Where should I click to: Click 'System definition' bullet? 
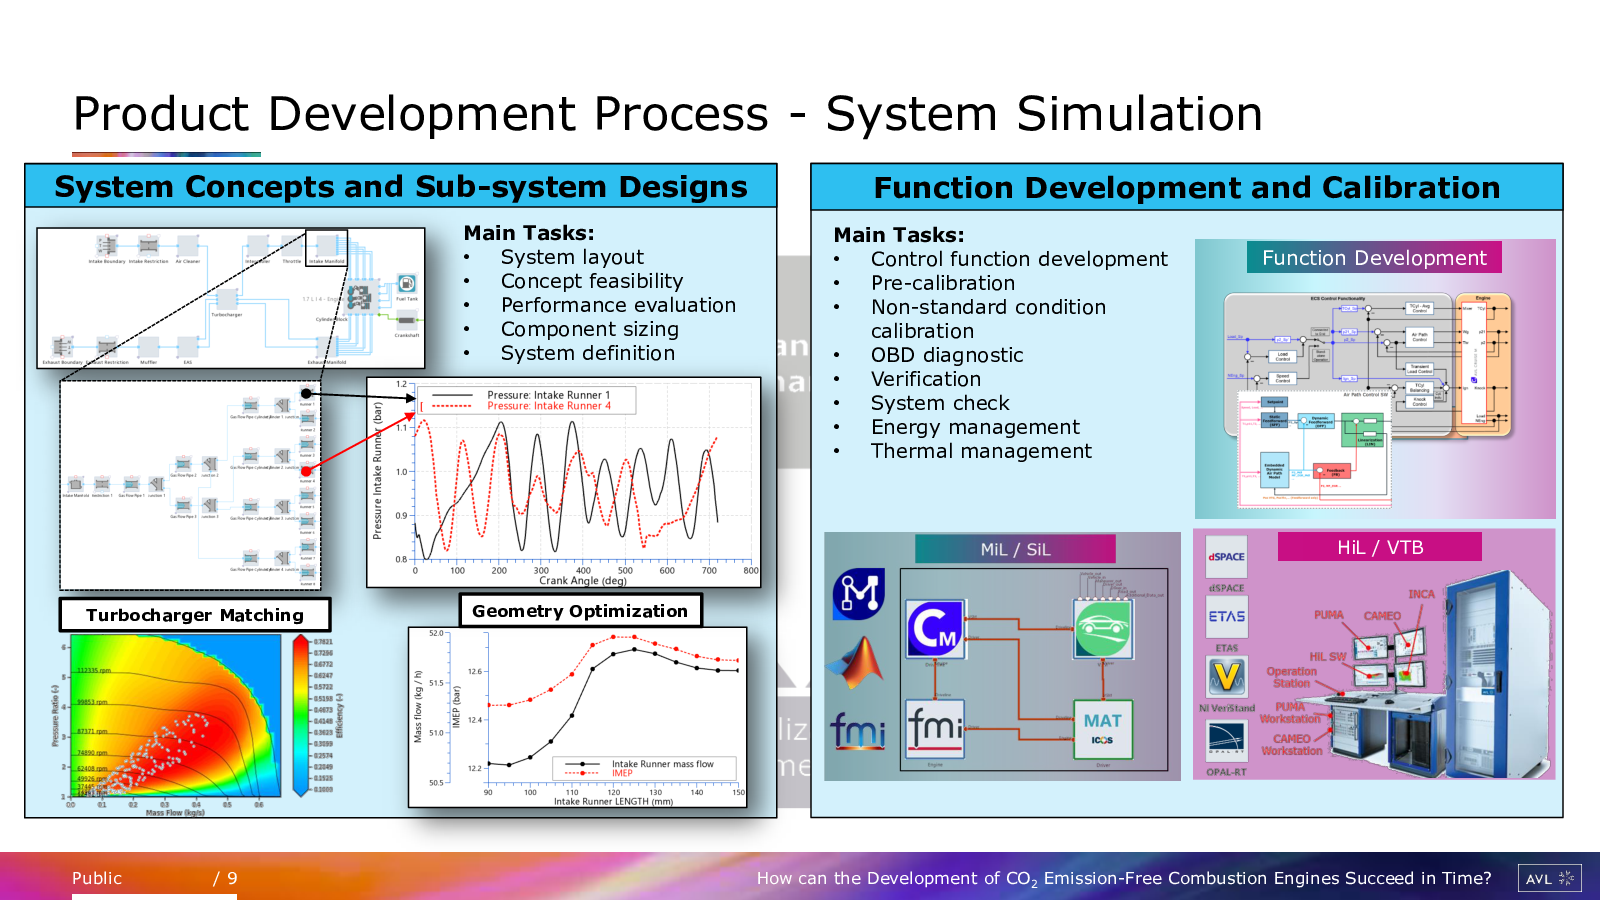[588, 353]
